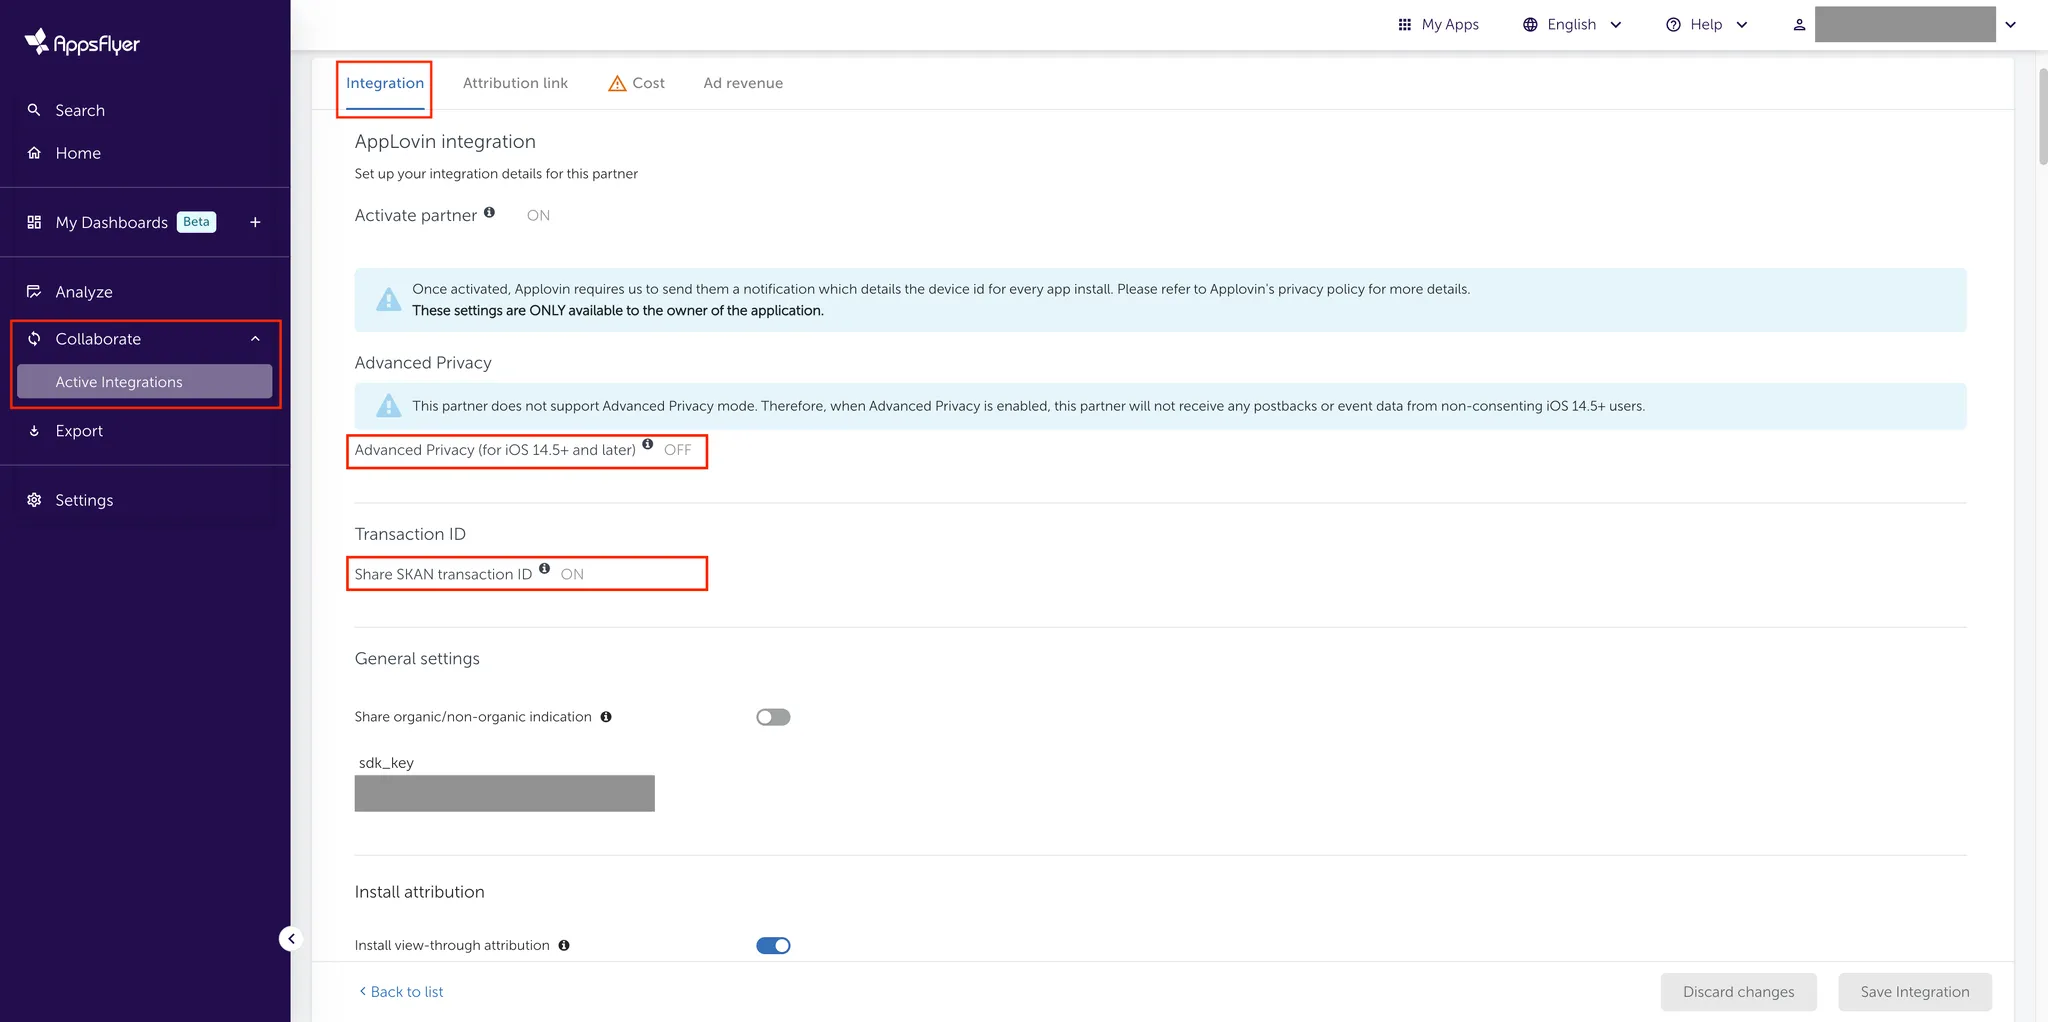Click the Advanced Privacy OFF status

click(x=677, y=450)
